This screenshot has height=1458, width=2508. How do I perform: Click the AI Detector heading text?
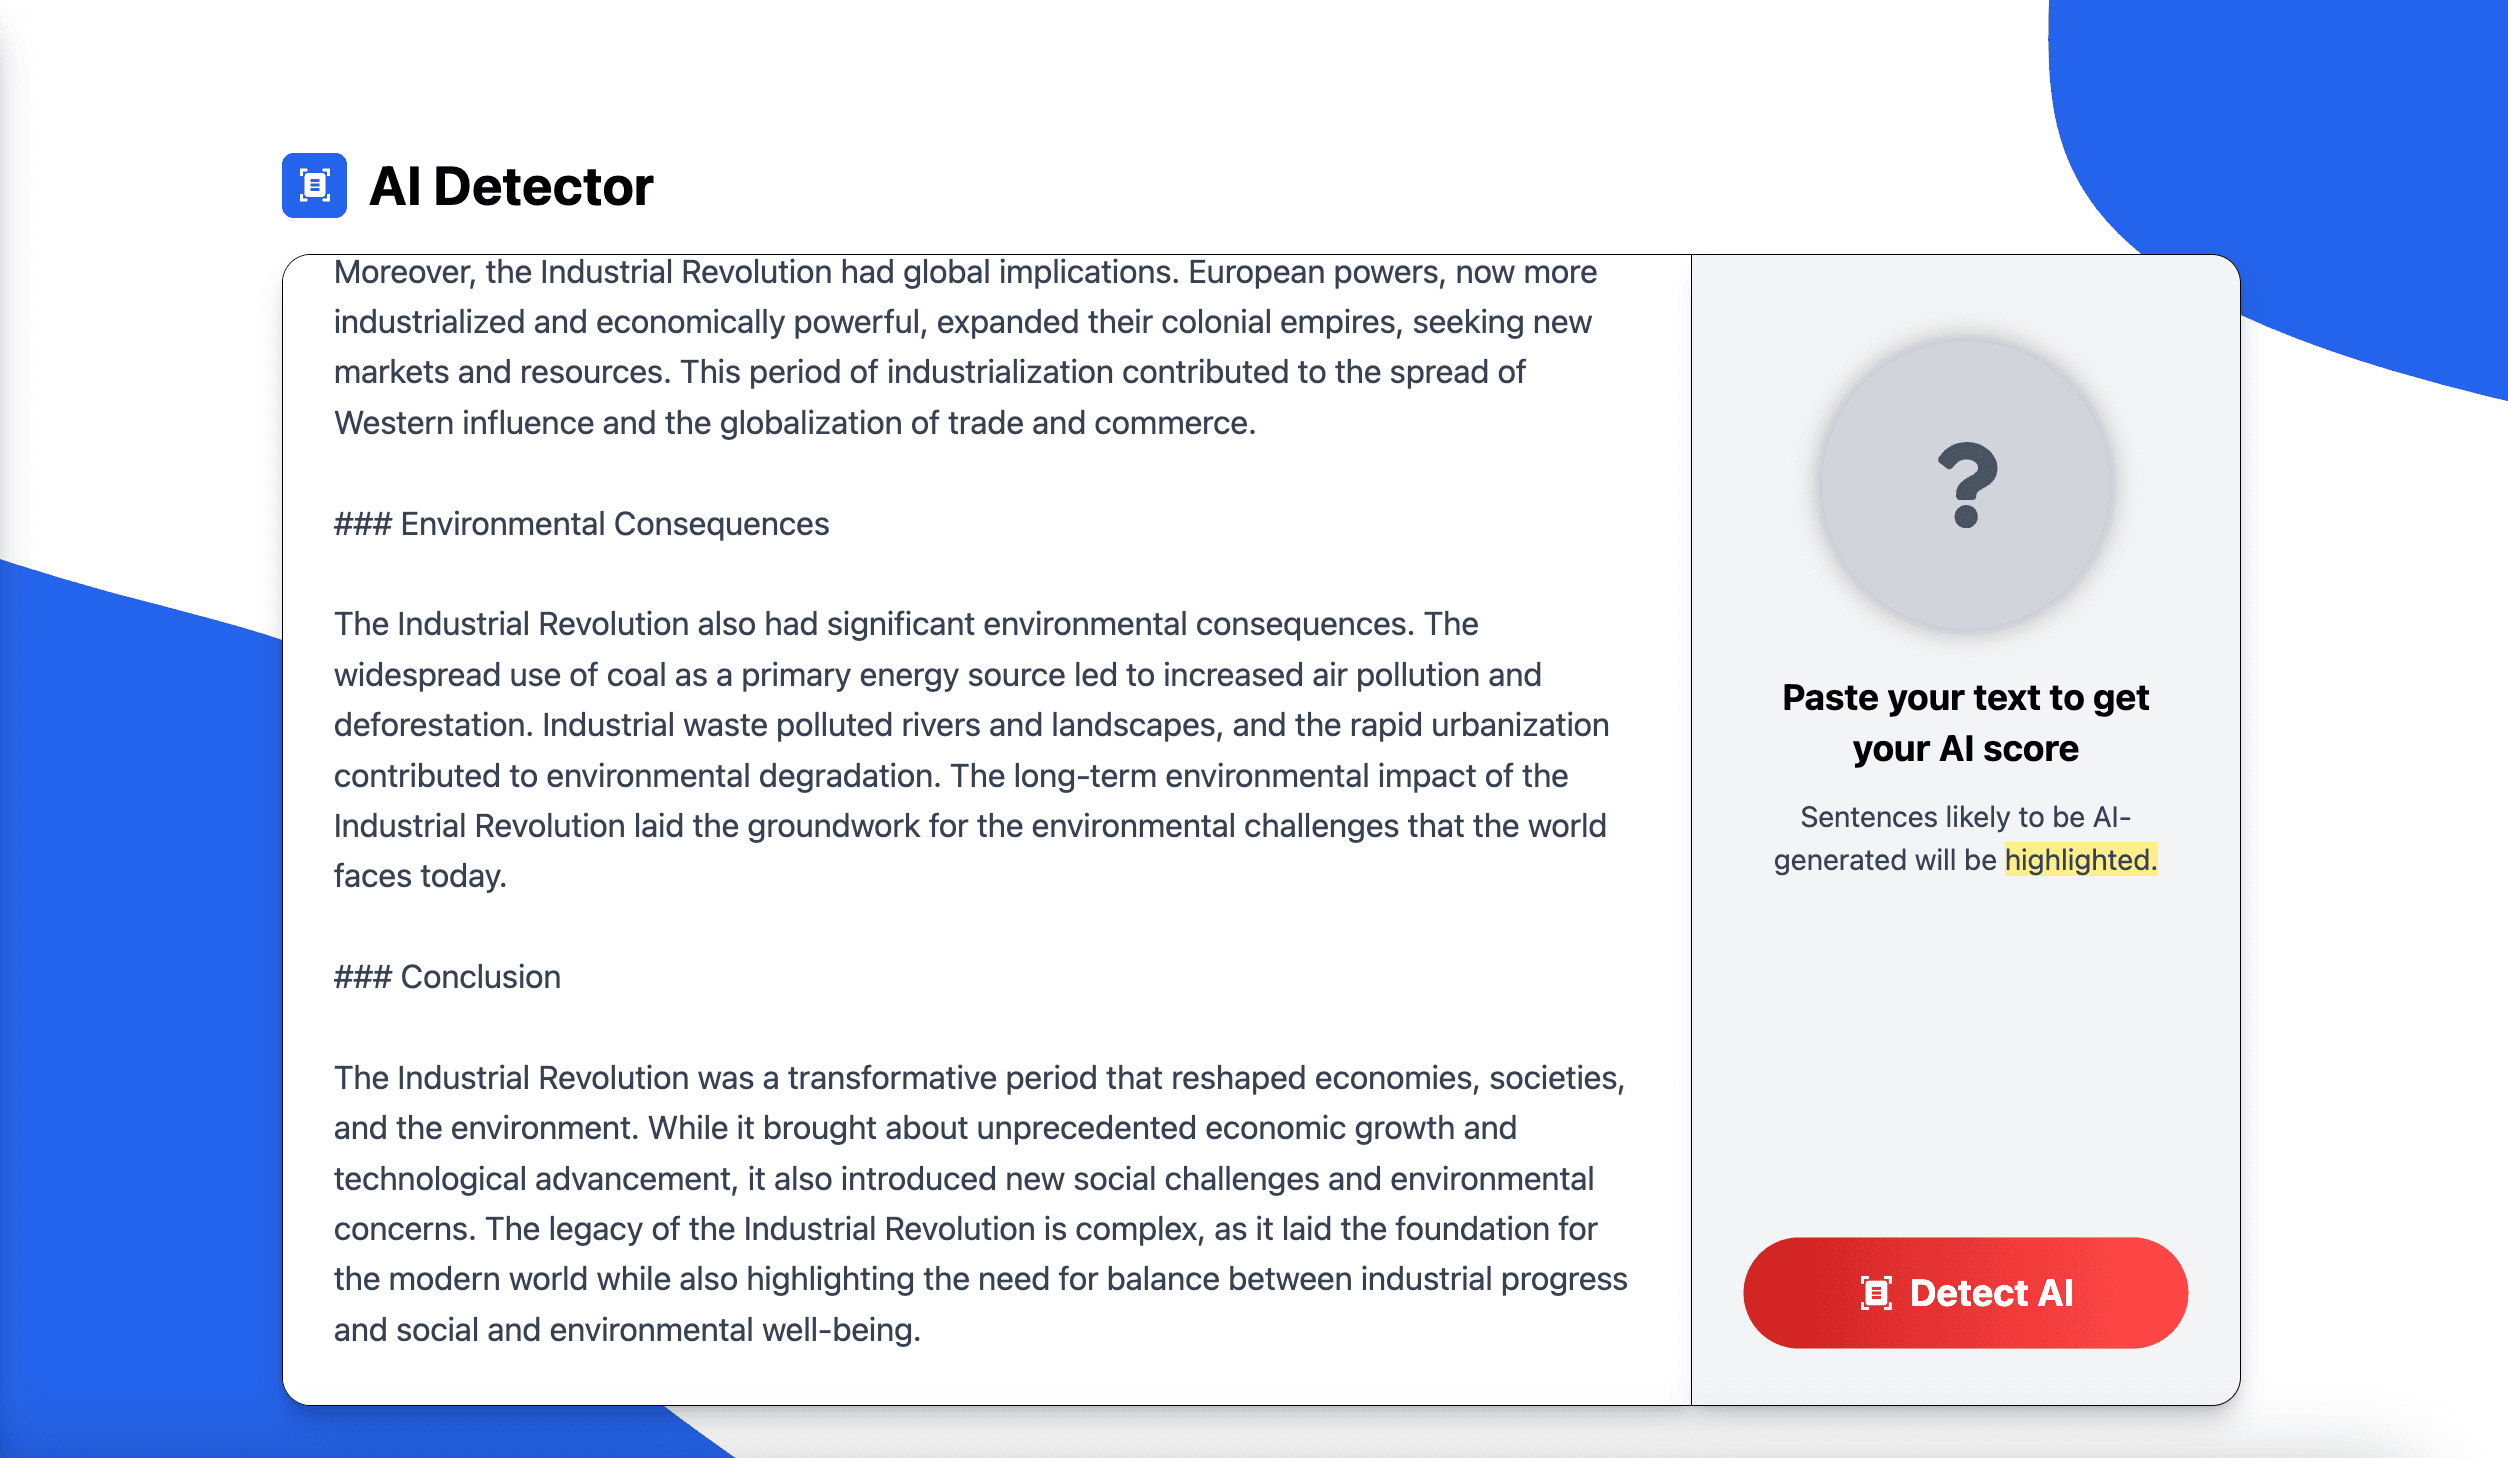click(511, 186)
